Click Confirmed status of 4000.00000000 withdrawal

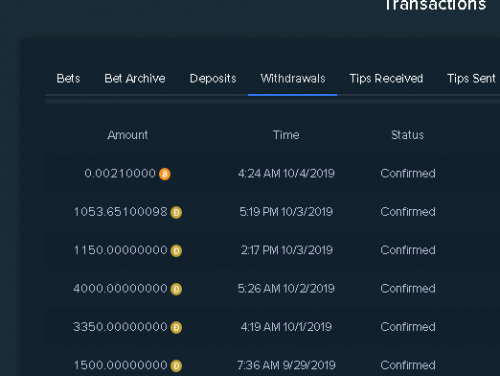pos(408,288)
